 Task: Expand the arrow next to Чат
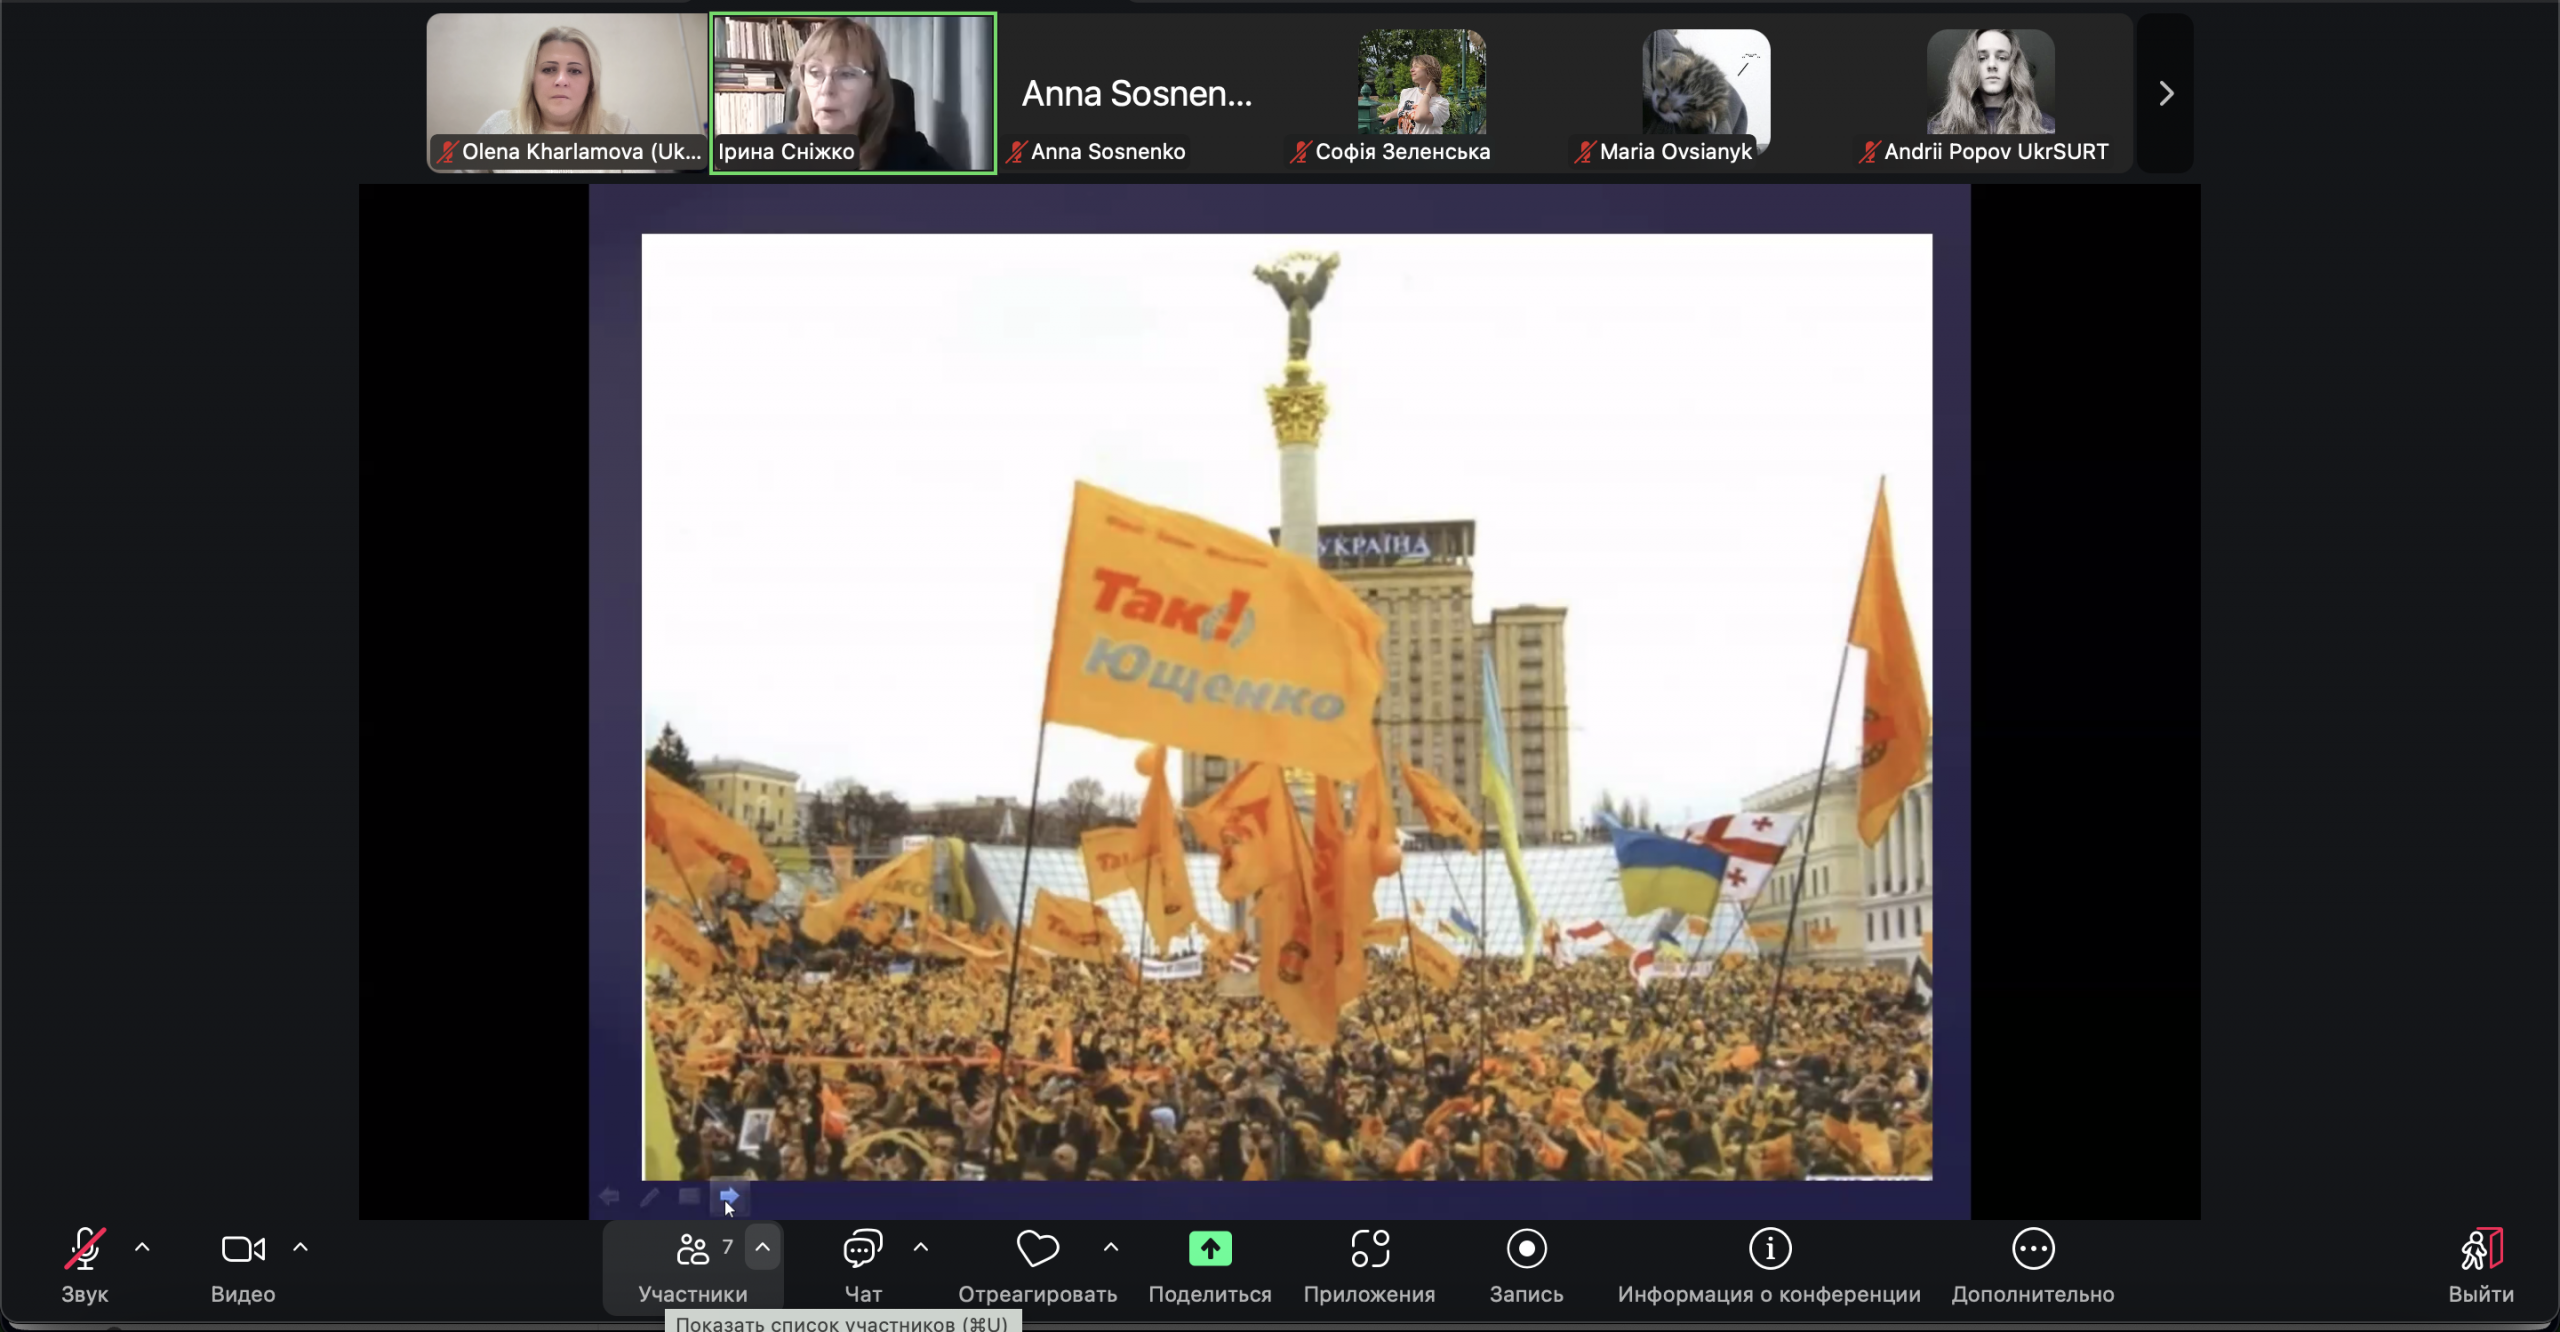tap(921, 1247)
